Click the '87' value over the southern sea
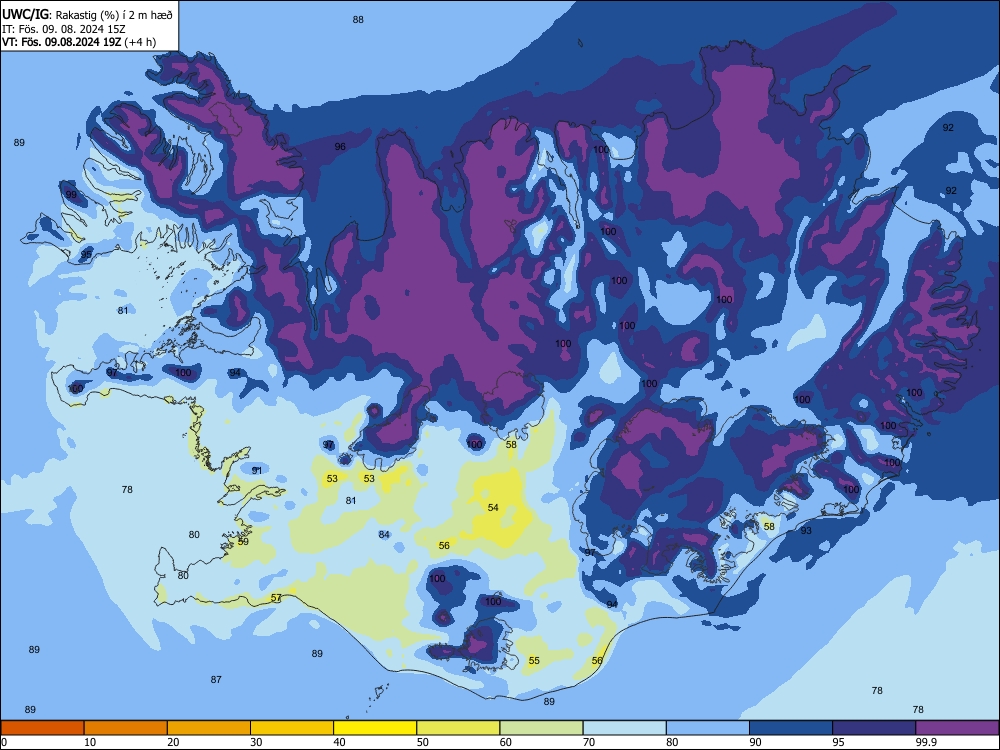The height and width of the screenshot is (750, 1000). [x=216, y=680]
